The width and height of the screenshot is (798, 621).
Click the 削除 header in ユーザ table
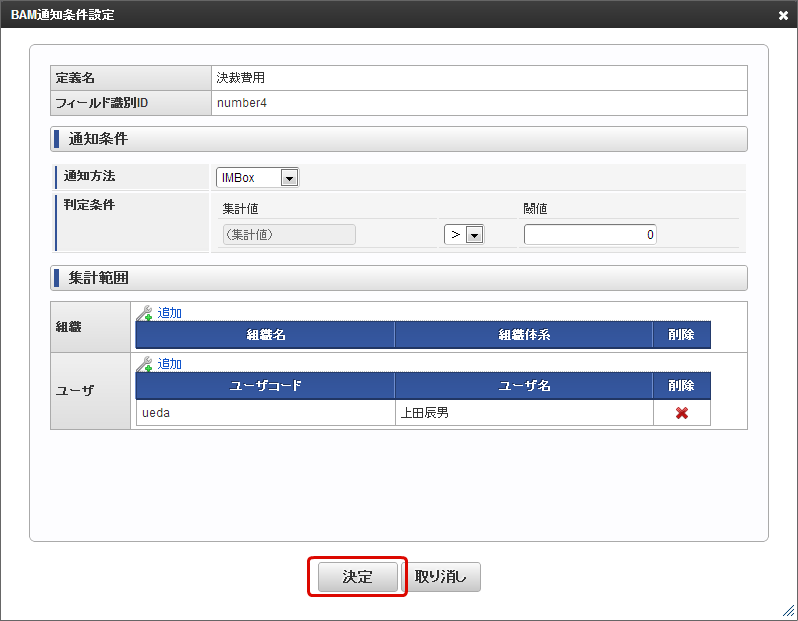point(681,385)
